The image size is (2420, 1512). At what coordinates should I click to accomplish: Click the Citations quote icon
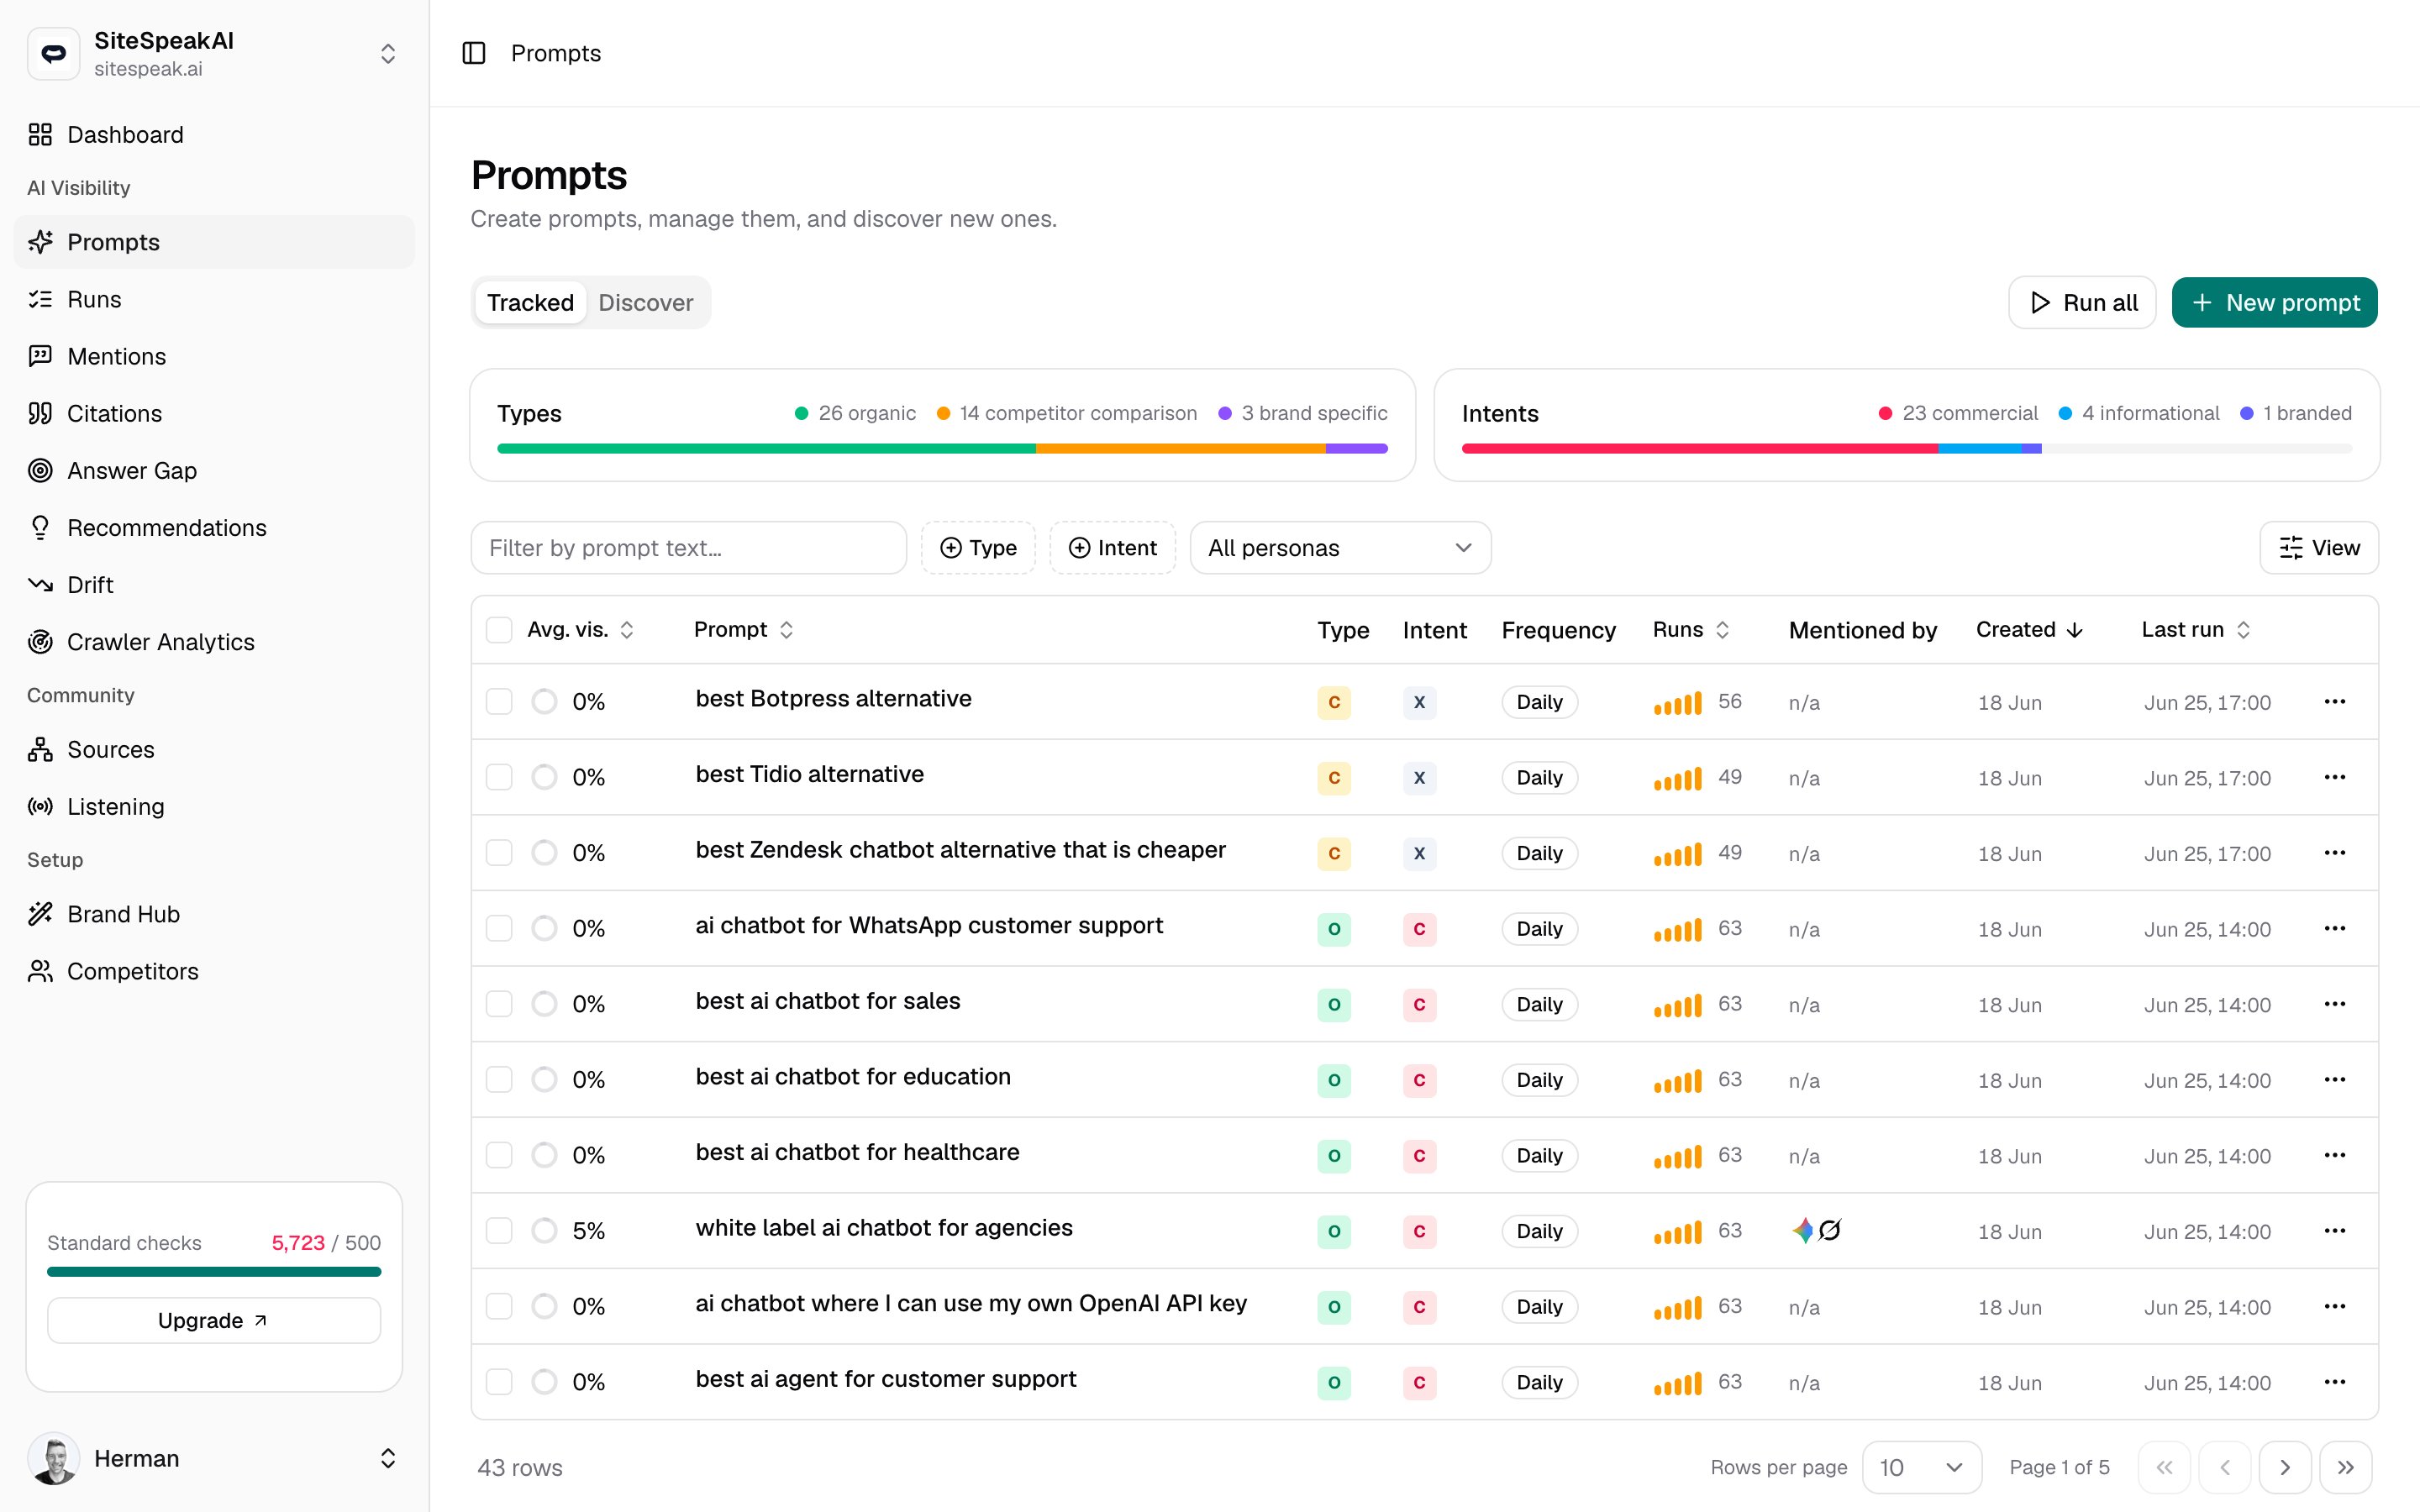click(x=40, y=413)
